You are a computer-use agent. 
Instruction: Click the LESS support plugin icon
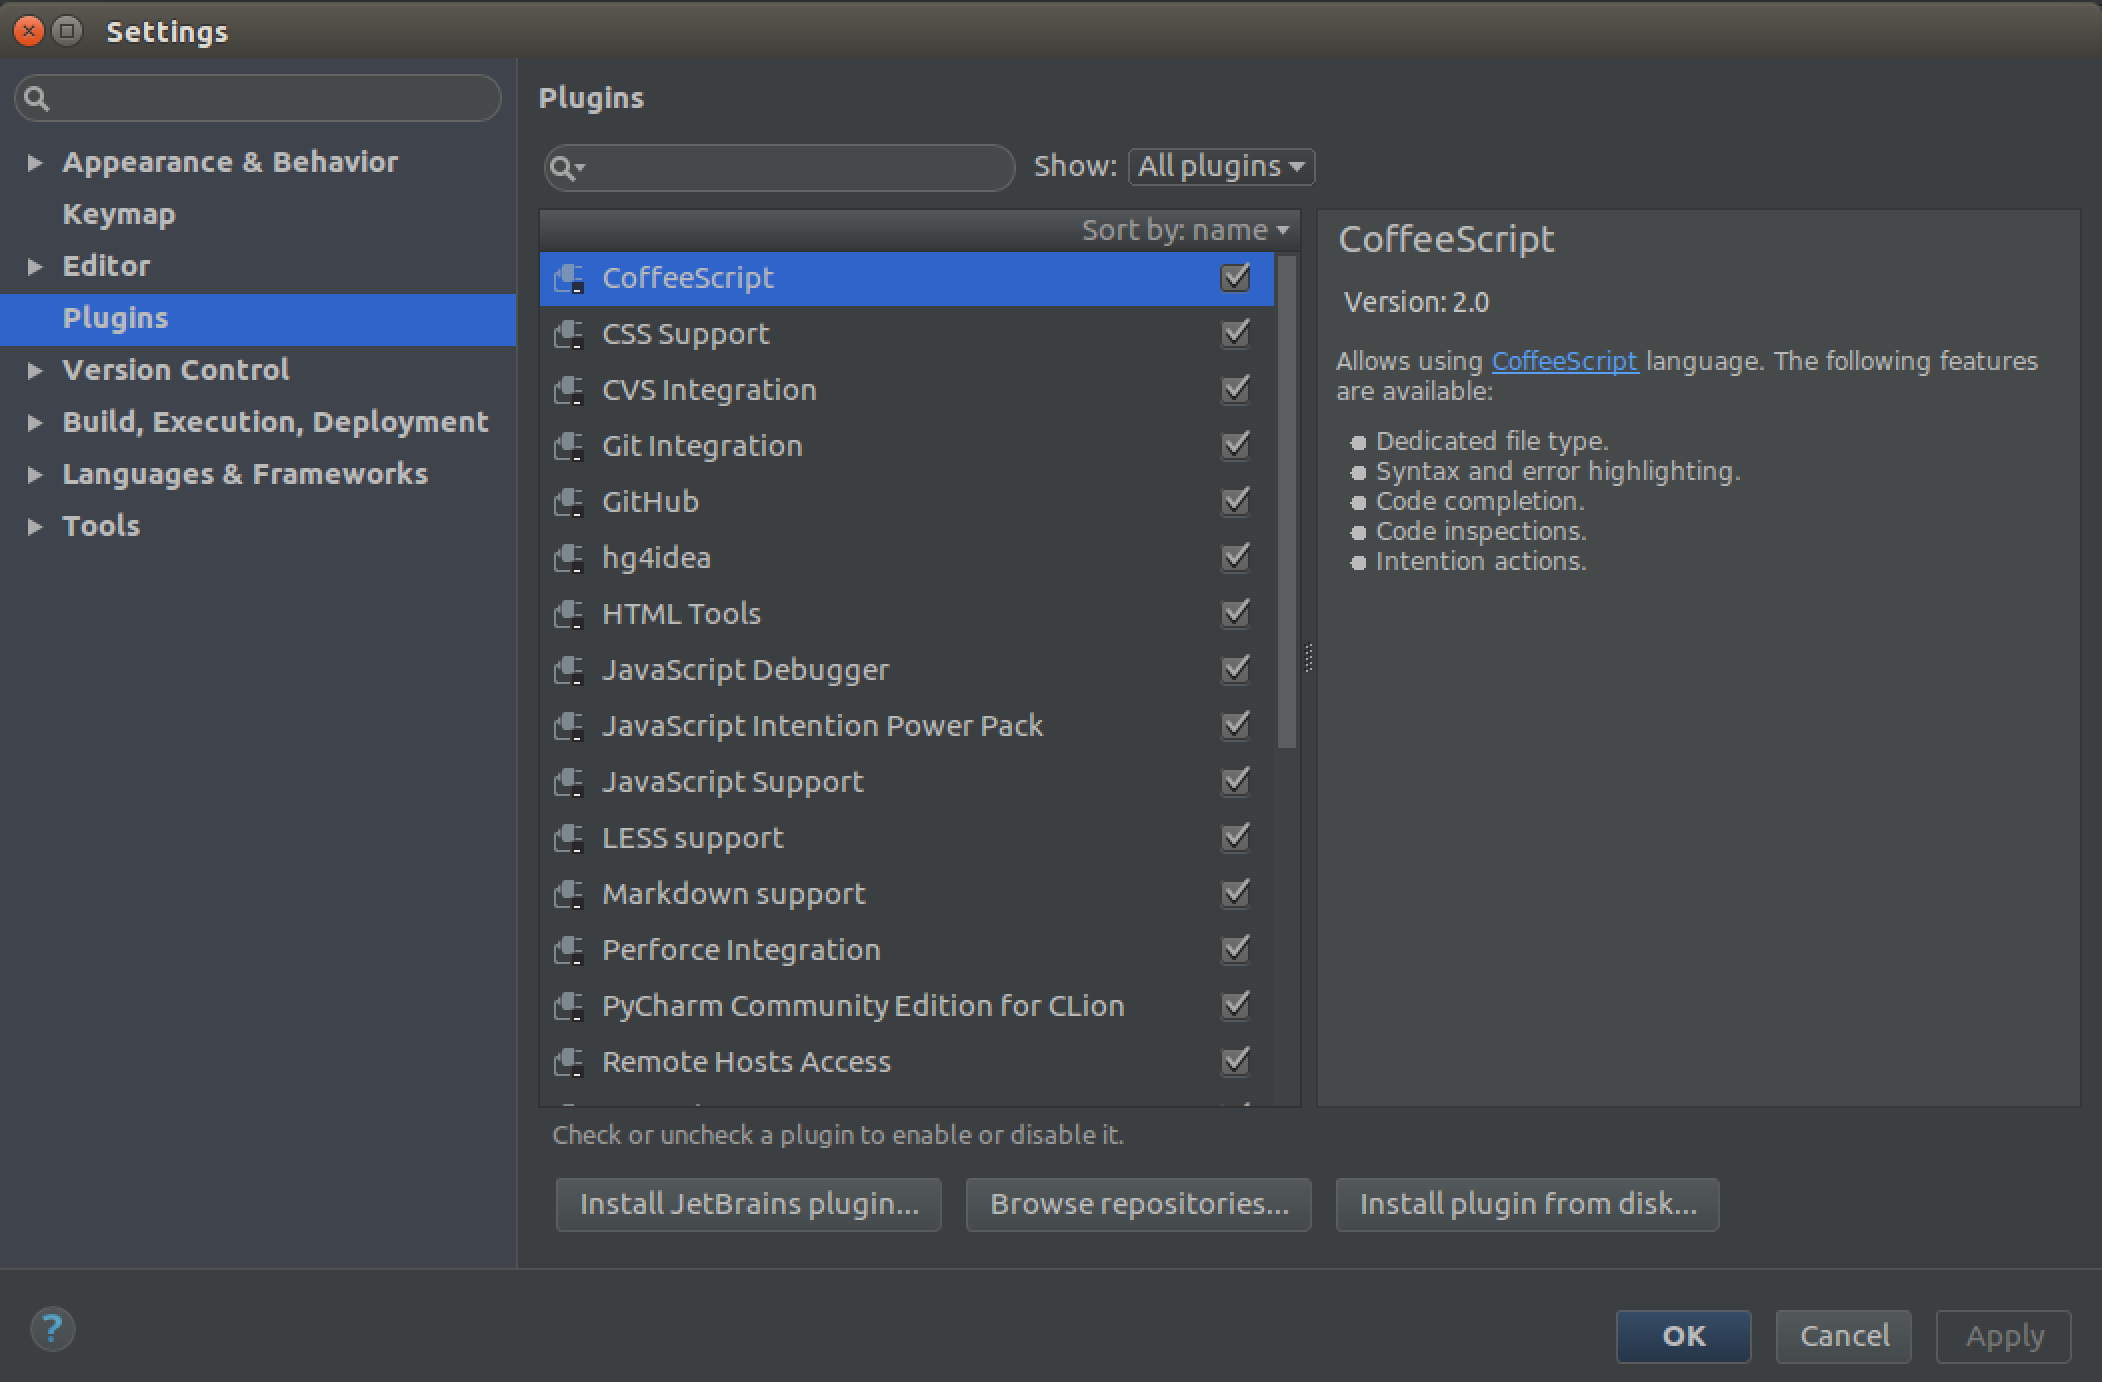pyautogui.click(x=569, y=839)
